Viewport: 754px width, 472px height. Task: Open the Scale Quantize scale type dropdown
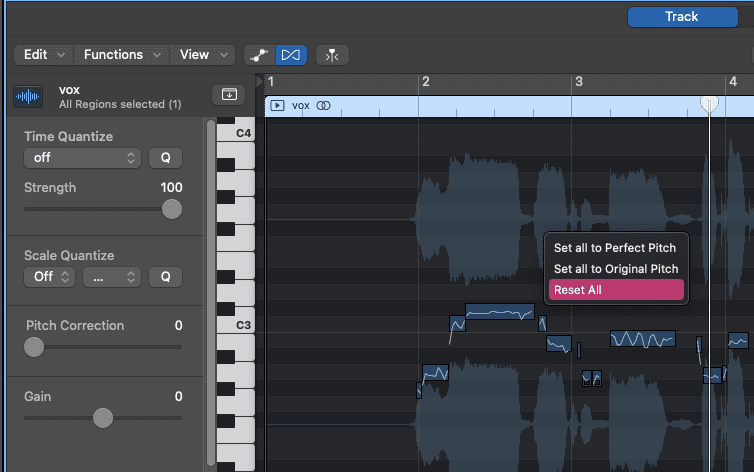click(x=112, y=277)
